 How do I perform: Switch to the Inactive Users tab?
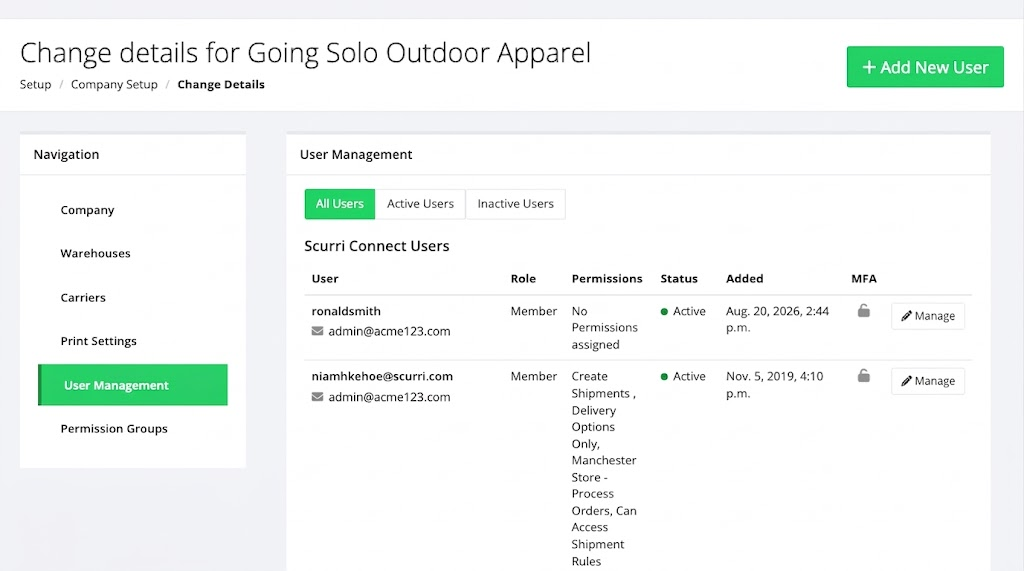(515, 204)
